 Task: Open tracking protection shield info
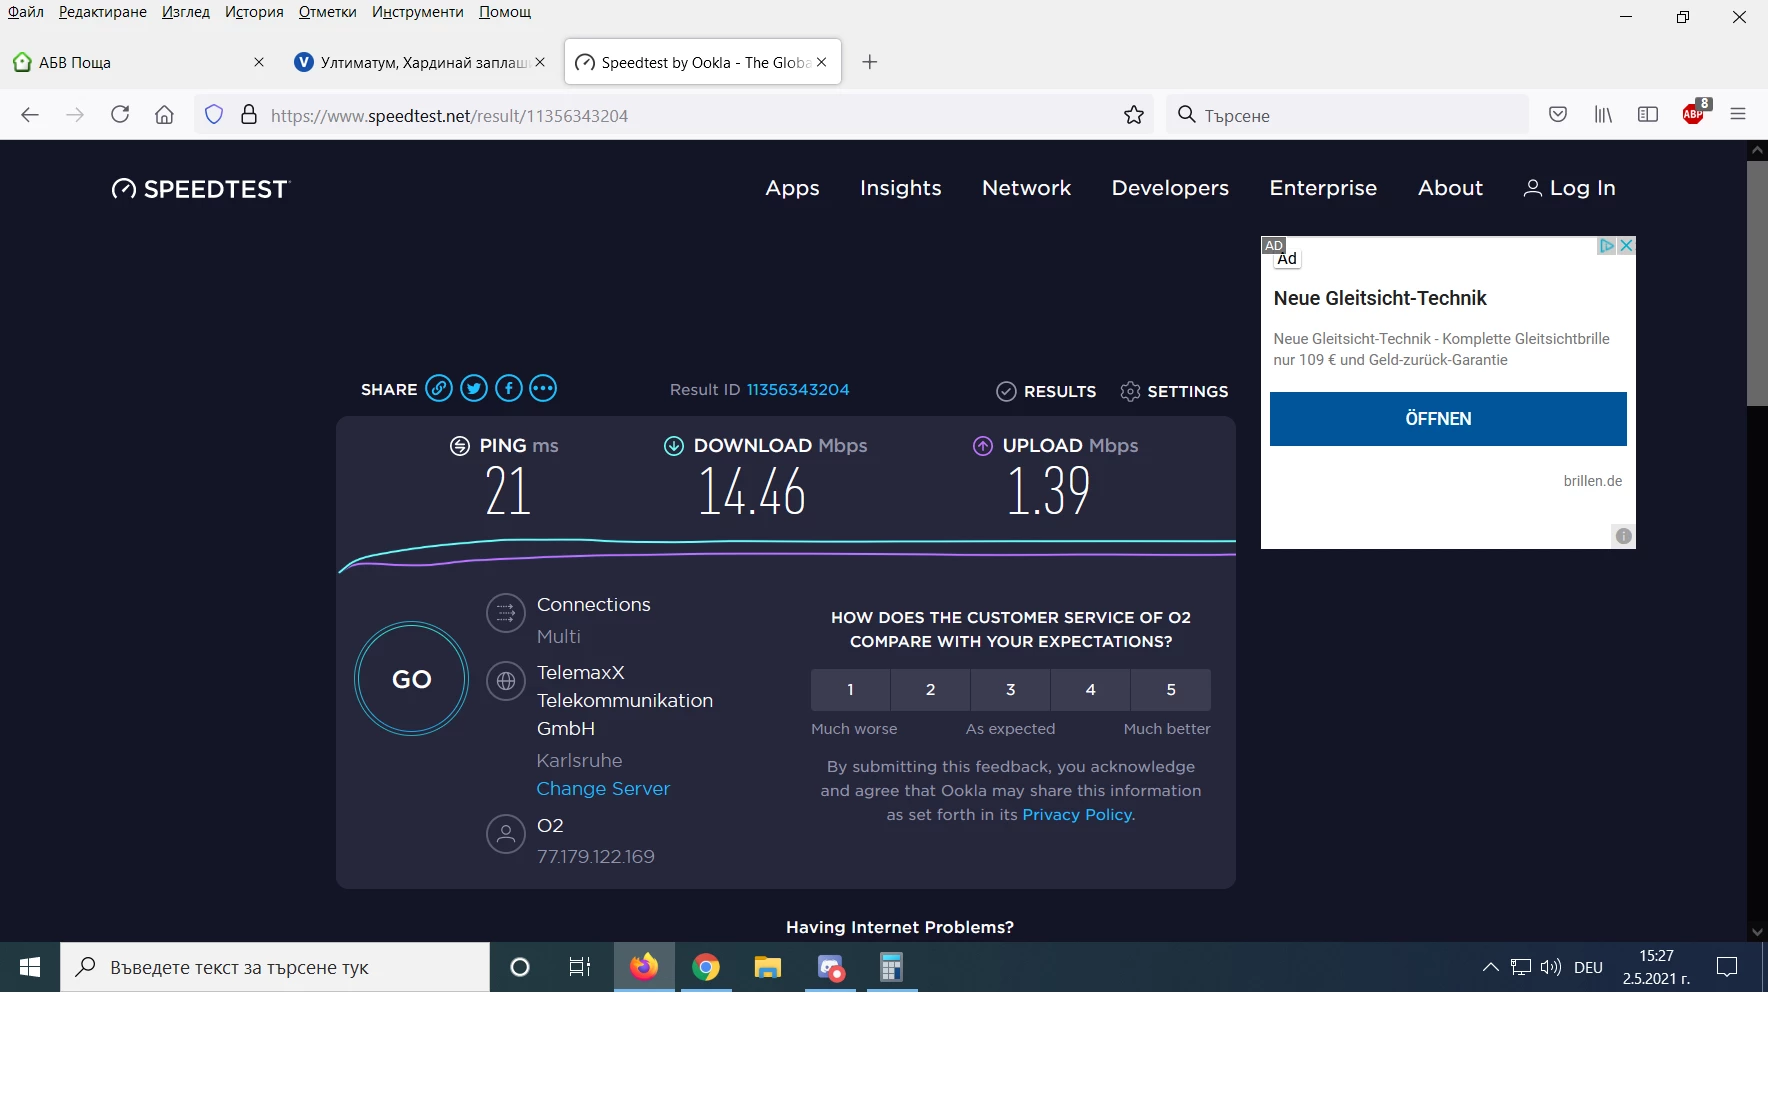[214, 115]
